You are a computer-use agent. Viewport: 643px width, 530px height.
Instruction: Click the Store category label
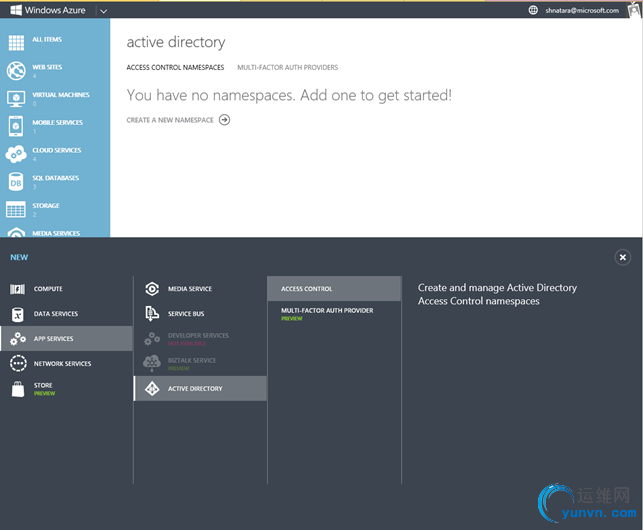pos(43,385)
